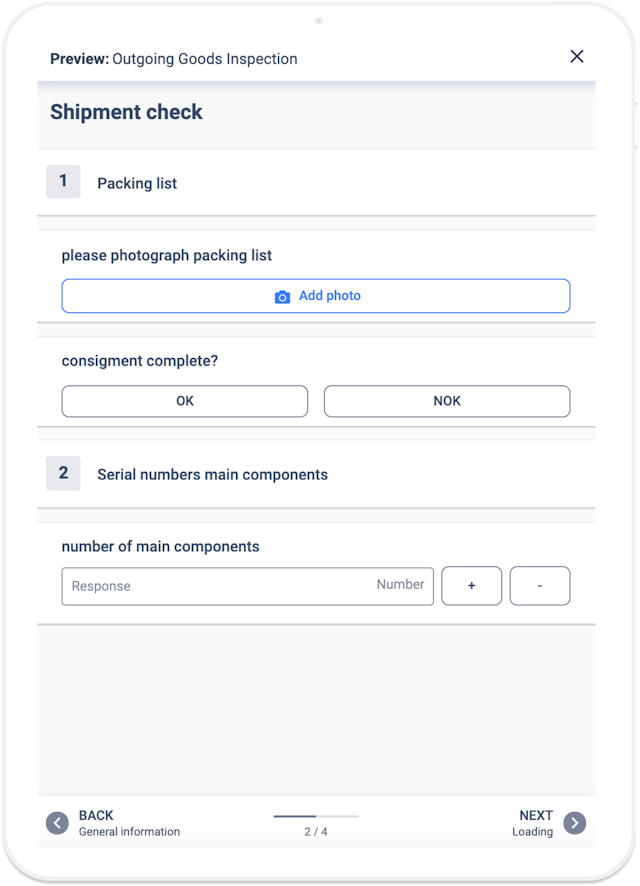Screen dimensions: 640x886
Task: Select the step 2 number badge
Action: click(x=63, y=473)
